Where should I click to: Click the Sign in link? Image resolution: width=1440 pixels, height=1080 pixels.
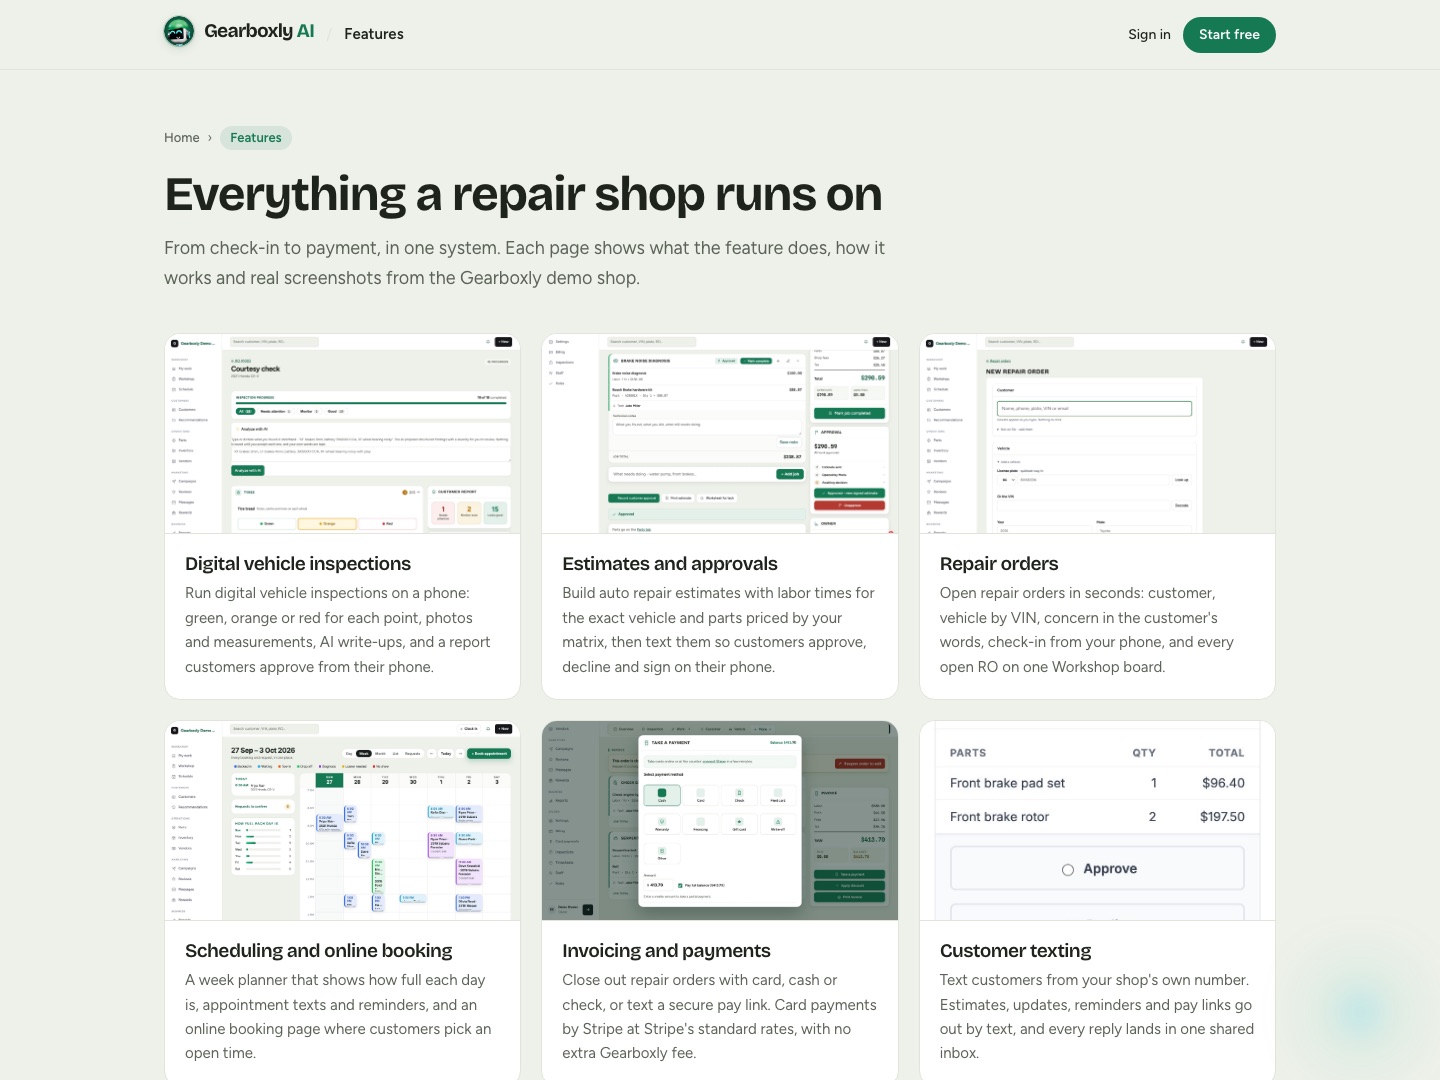pos(1149,34)
